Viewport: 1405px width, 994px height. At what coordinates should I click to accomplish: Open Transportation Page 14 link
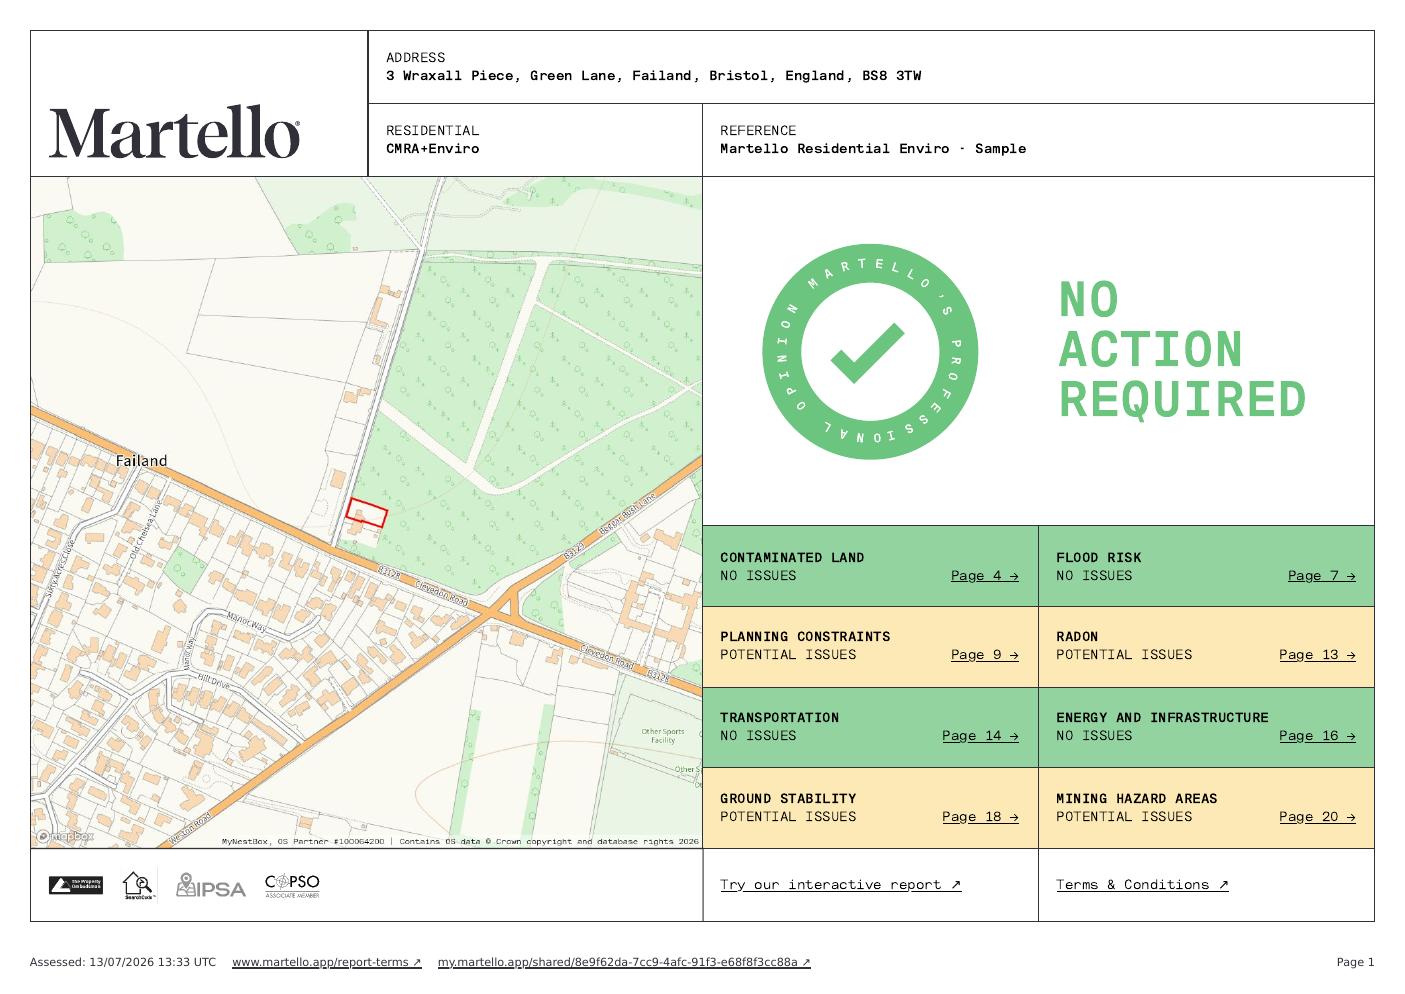pyautogui.click(x=980, y=735)
